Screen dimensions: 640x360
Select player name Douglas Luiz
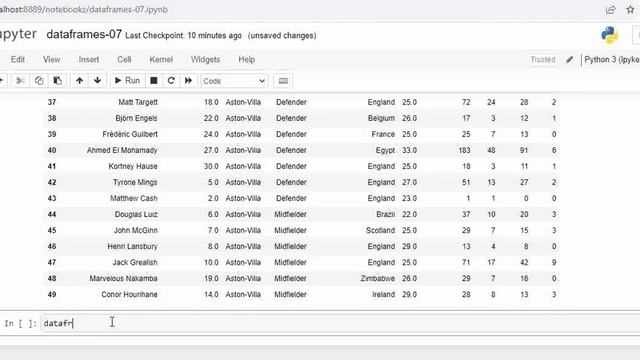point(136,214)
